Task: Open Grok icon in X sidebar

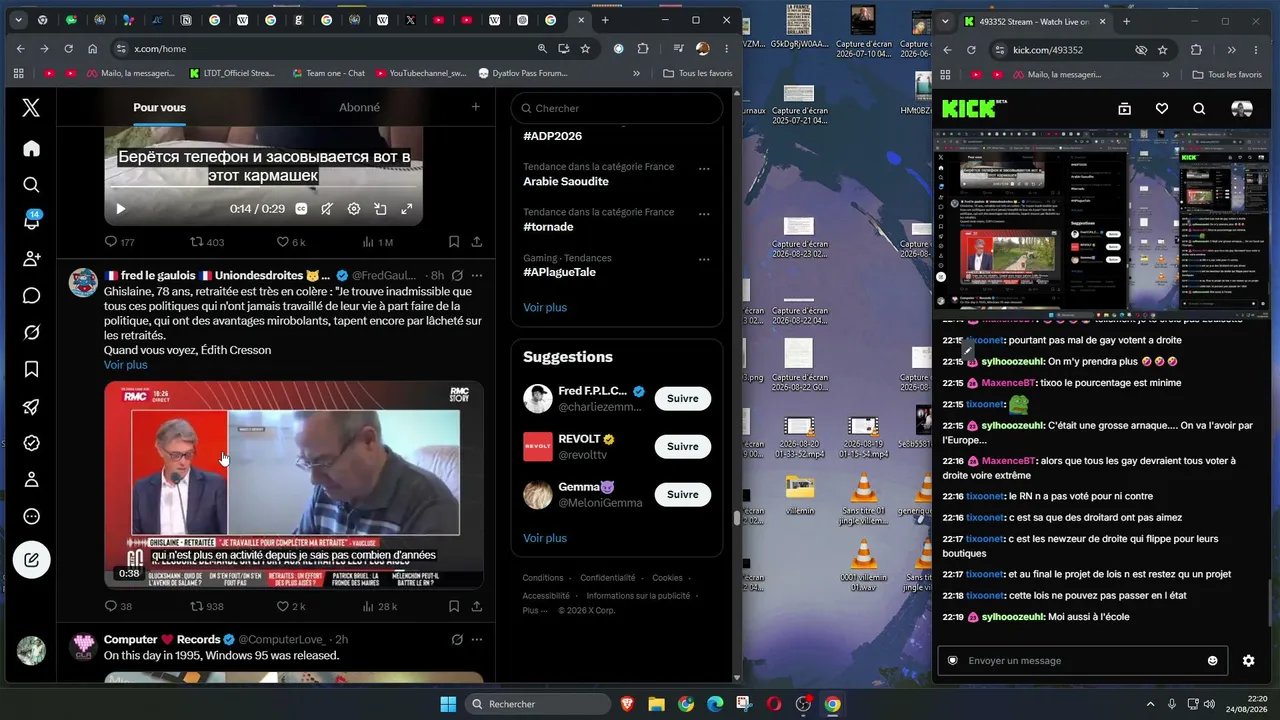Action: tap(31, 333)
